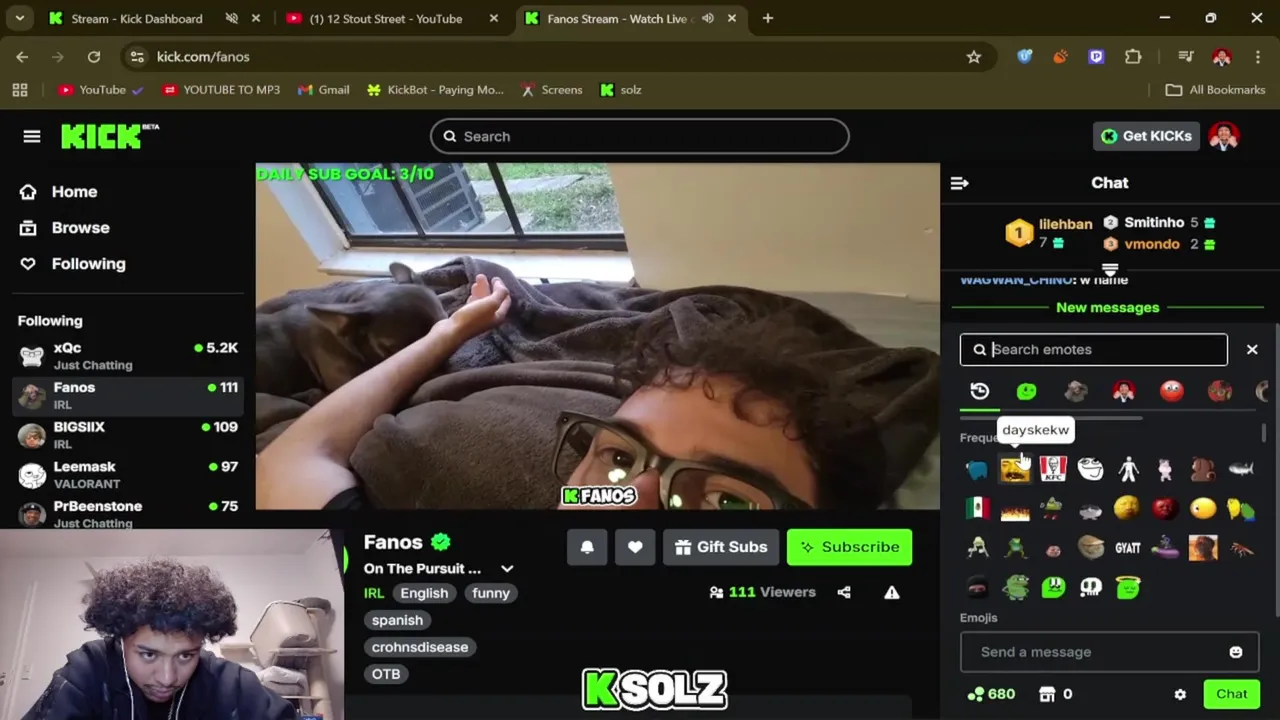The width and height of the screenshot is (1280, 720).
Task: Open PrBeenstone channel from Following list
Action: 129,513
